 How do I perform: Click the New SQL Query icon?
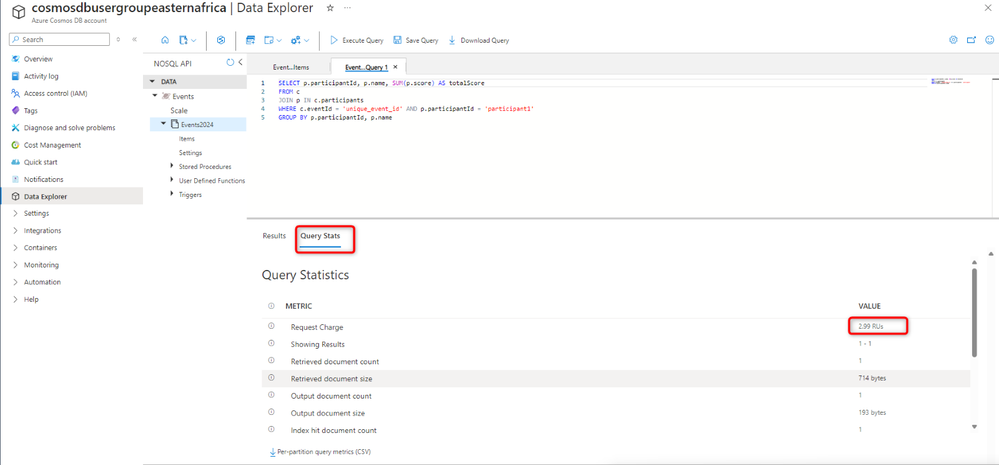pyautogui.click(x=250, y=40)
